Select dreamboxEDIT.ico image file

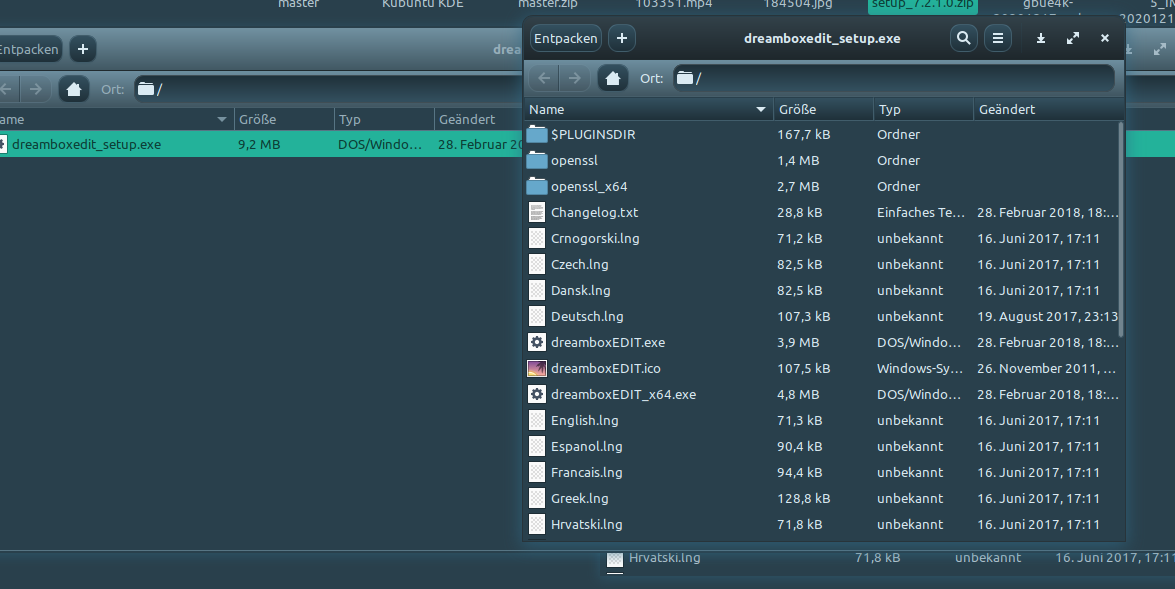coord(821,369)
